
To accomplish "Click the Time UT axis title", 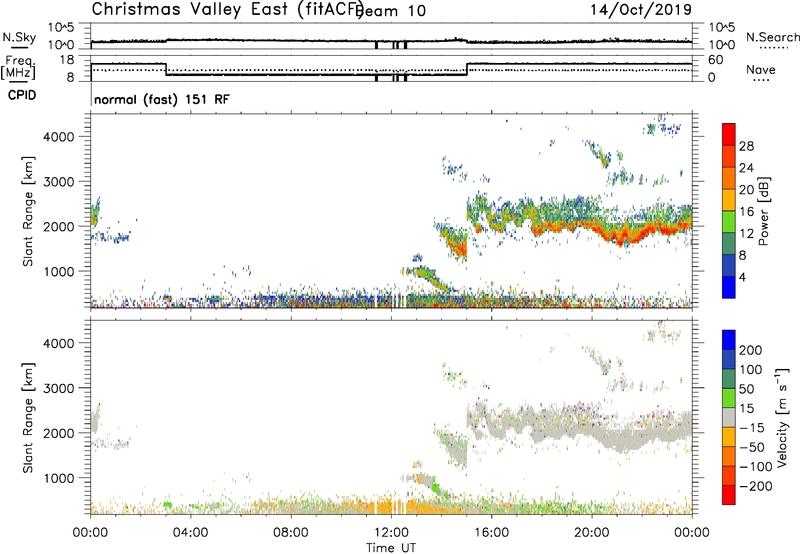I will [x=391, y=548].
